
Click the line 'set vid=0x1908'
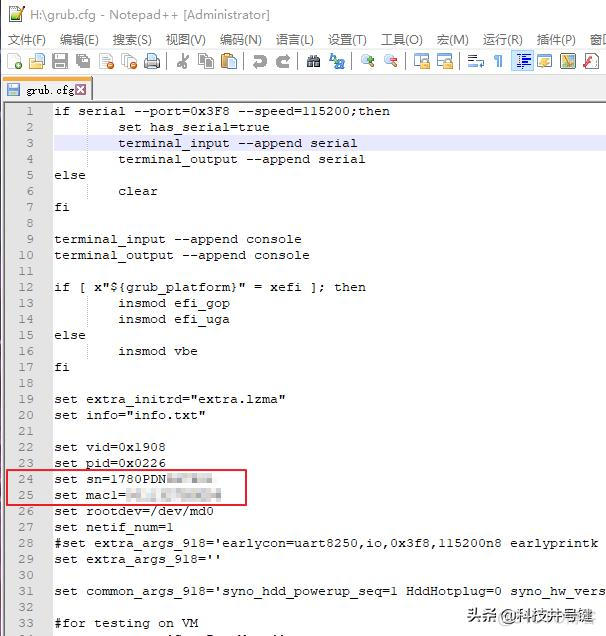pos(110,447)
